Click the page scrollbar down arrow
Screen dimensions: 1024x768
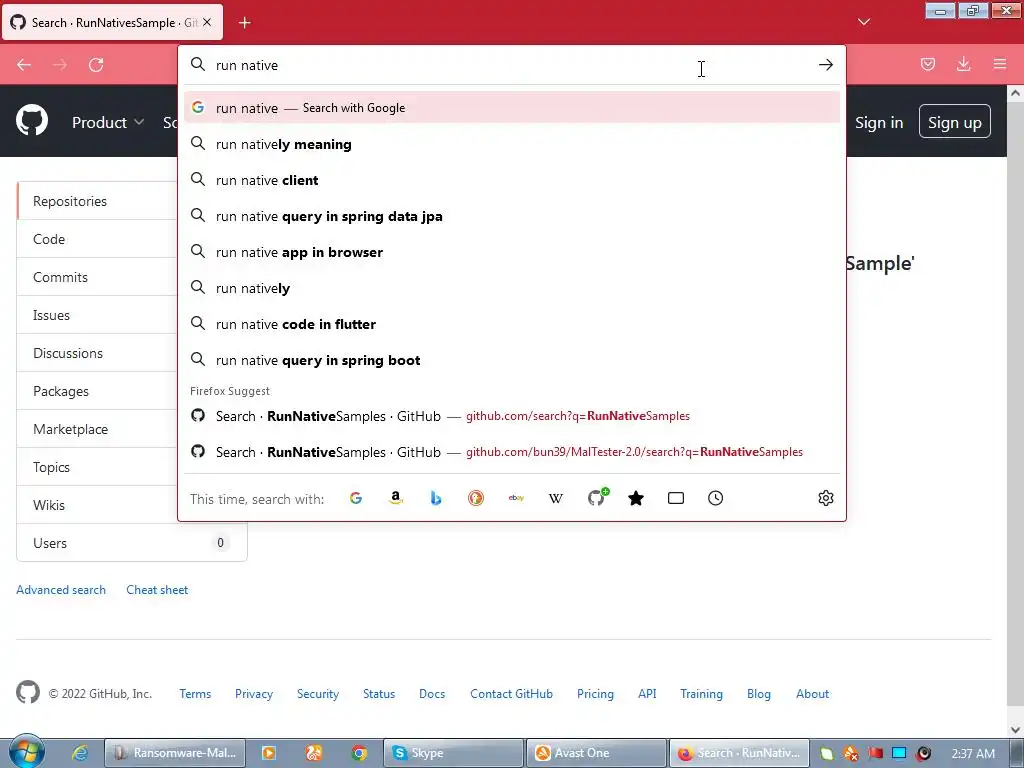1015,729
